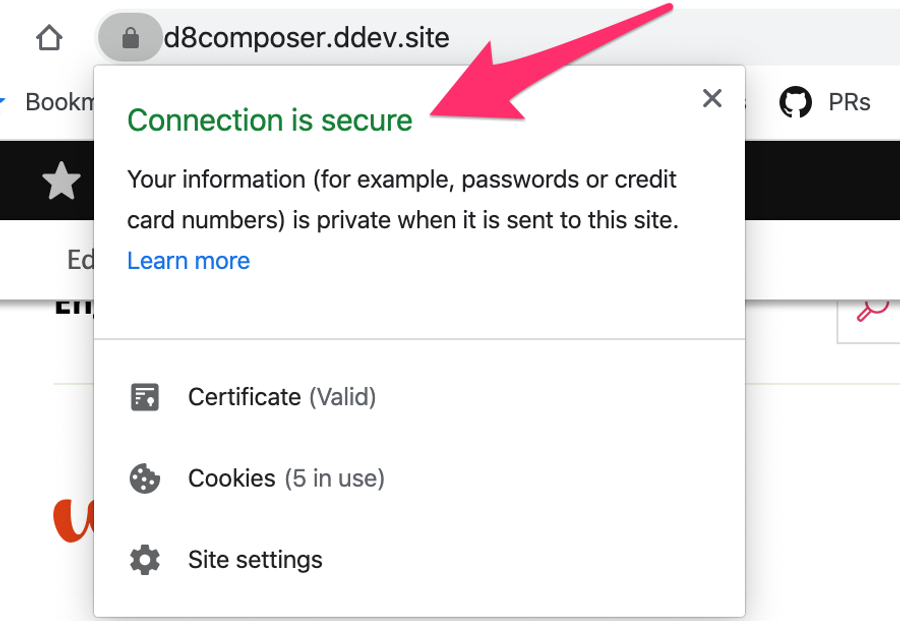The width and height of the screenshot is (900, 621).
Task: Click the cookie icon next to Cookies
Action: click(145, 478)
